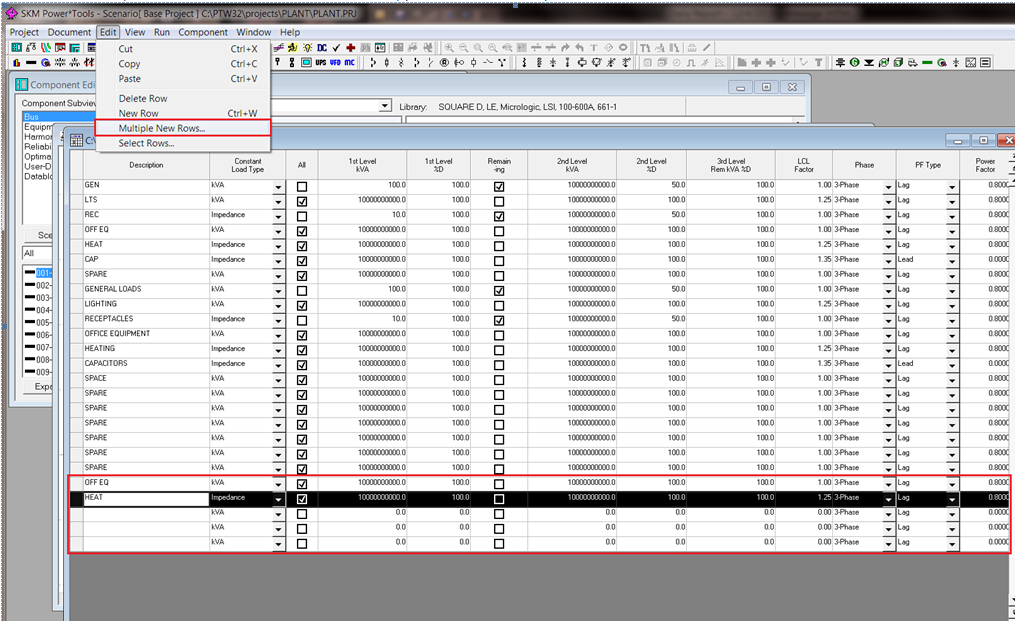This screenshot has width=1015, height=621.
Task: Select Delete Row in the Edit menu
Action: tap(143, 98)
